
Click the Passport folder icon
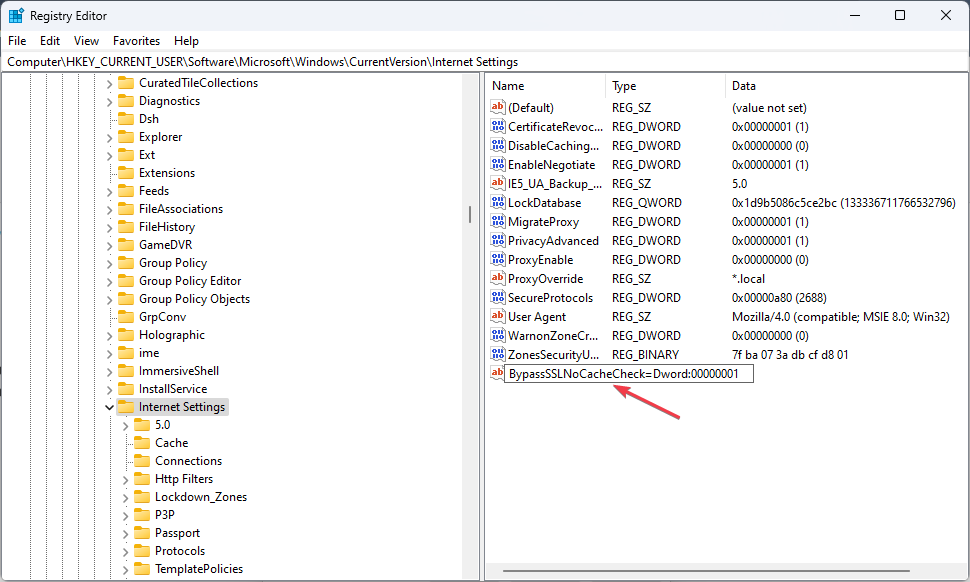(142, 533)
